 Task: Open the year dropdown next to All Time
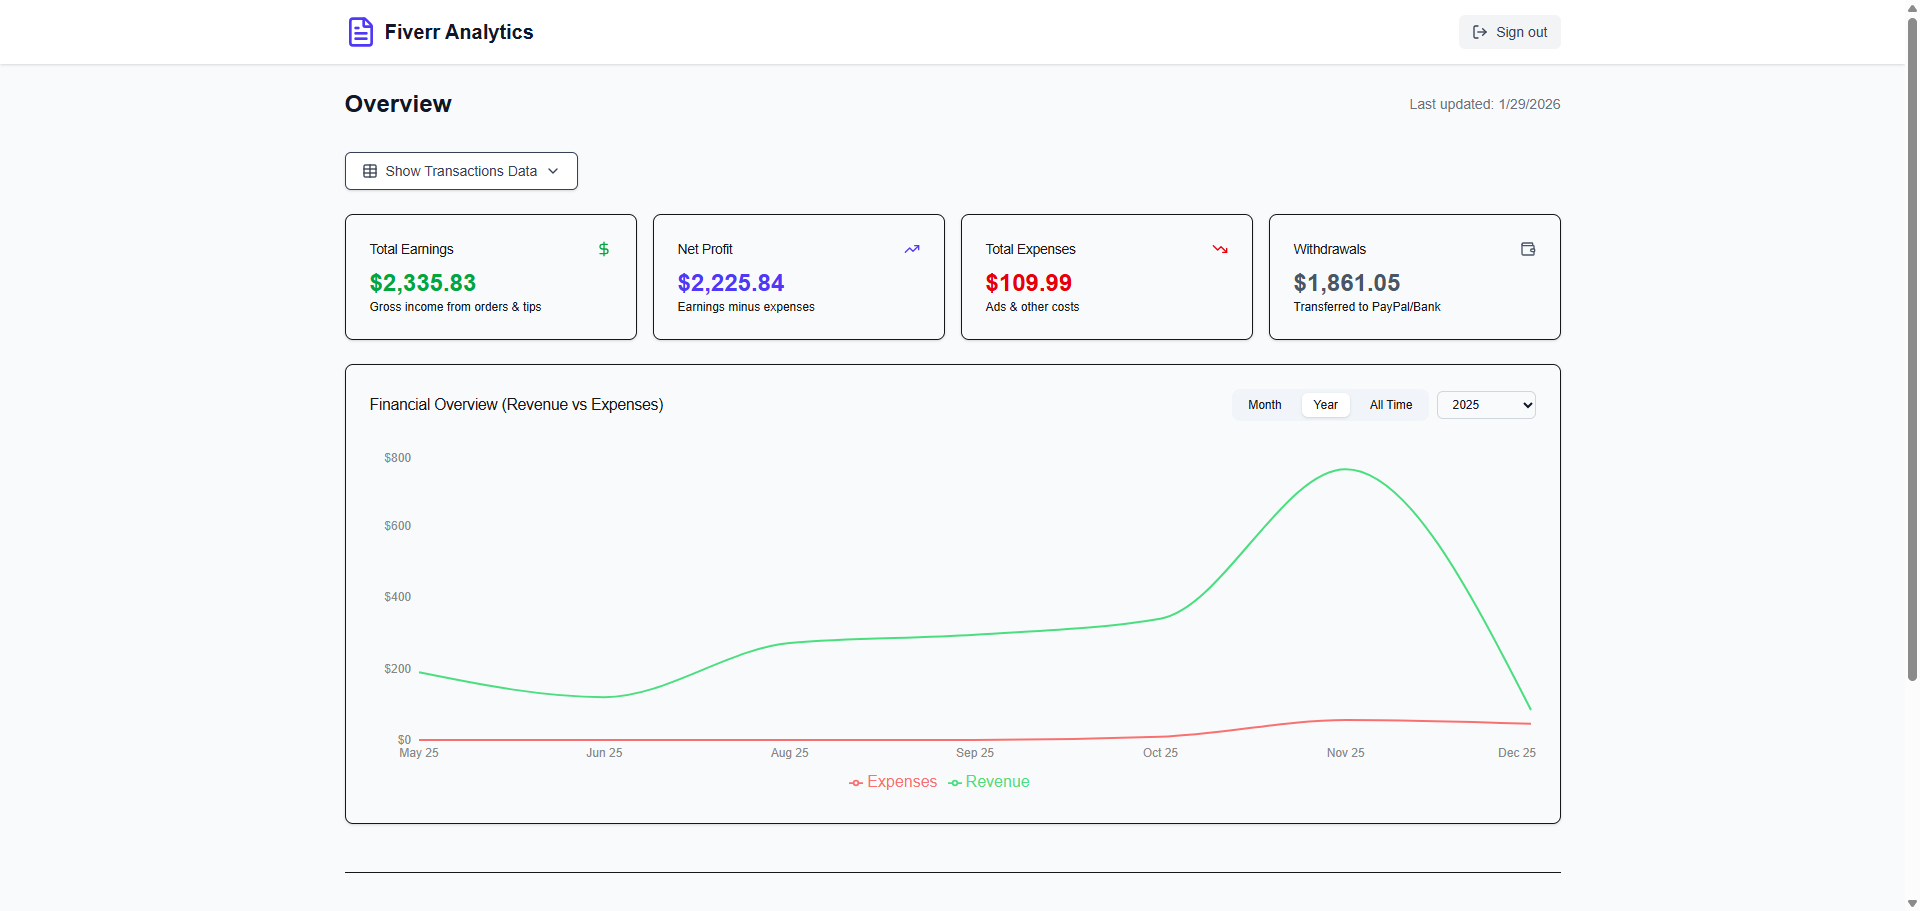1485,404
